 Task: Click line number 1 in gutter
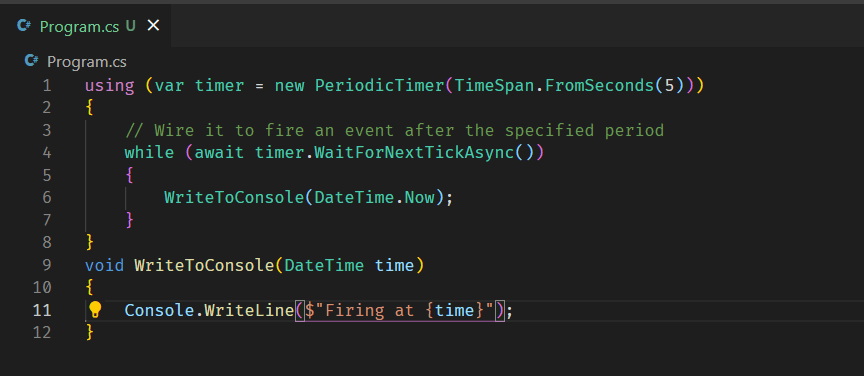46,86
